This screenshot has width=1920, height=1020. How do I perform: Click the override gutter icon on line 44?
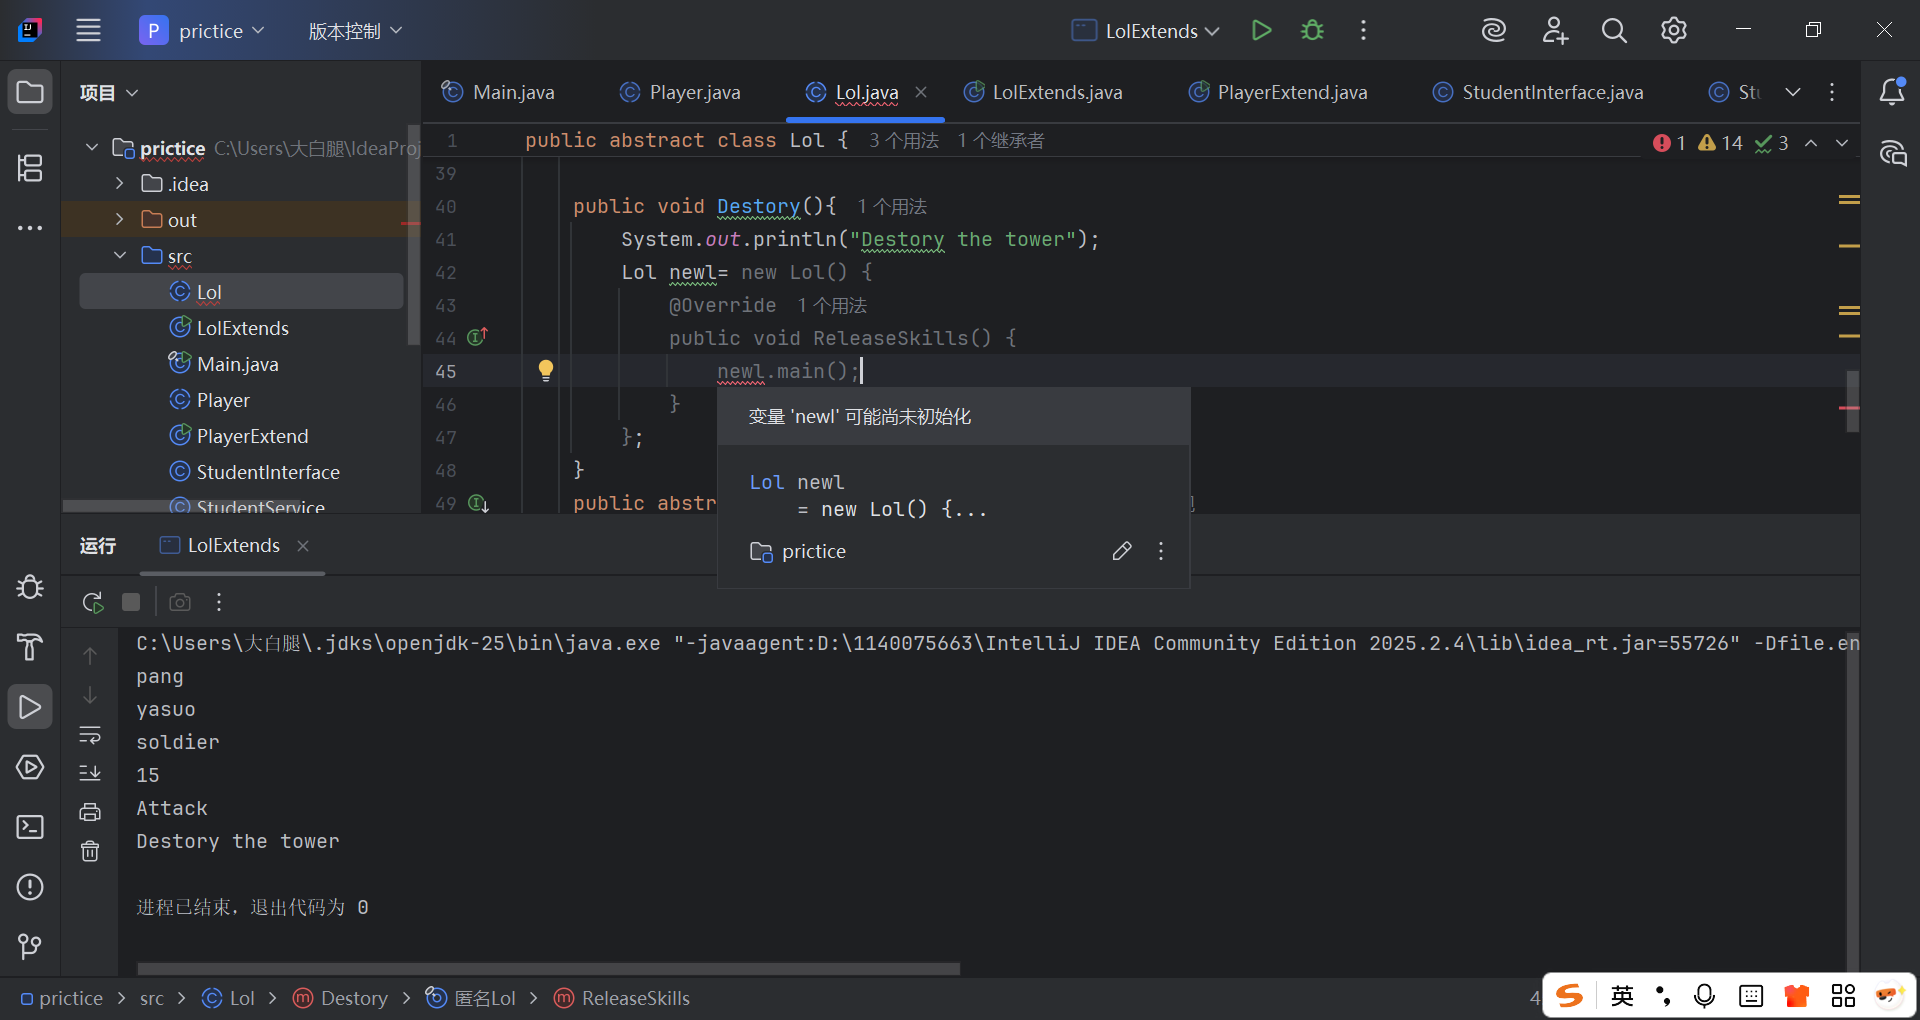point(478,337)
